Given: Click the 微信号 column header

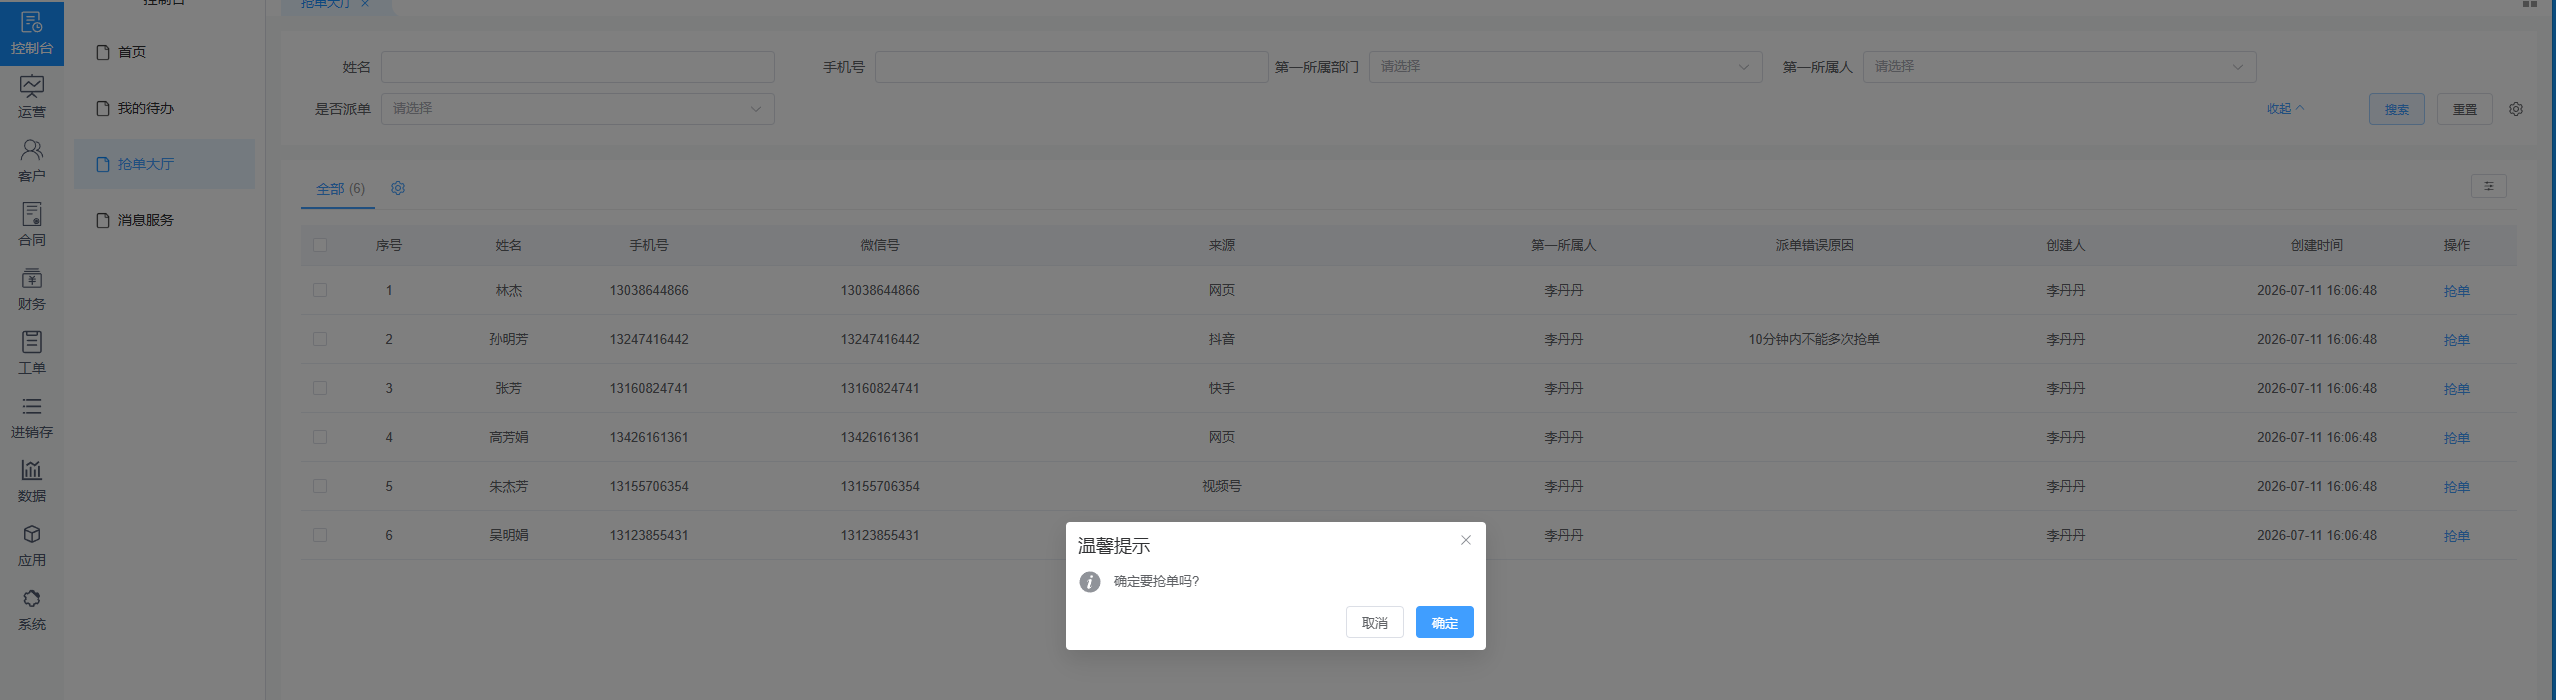Looking at the screenshot, I should [x=880, y=245].
